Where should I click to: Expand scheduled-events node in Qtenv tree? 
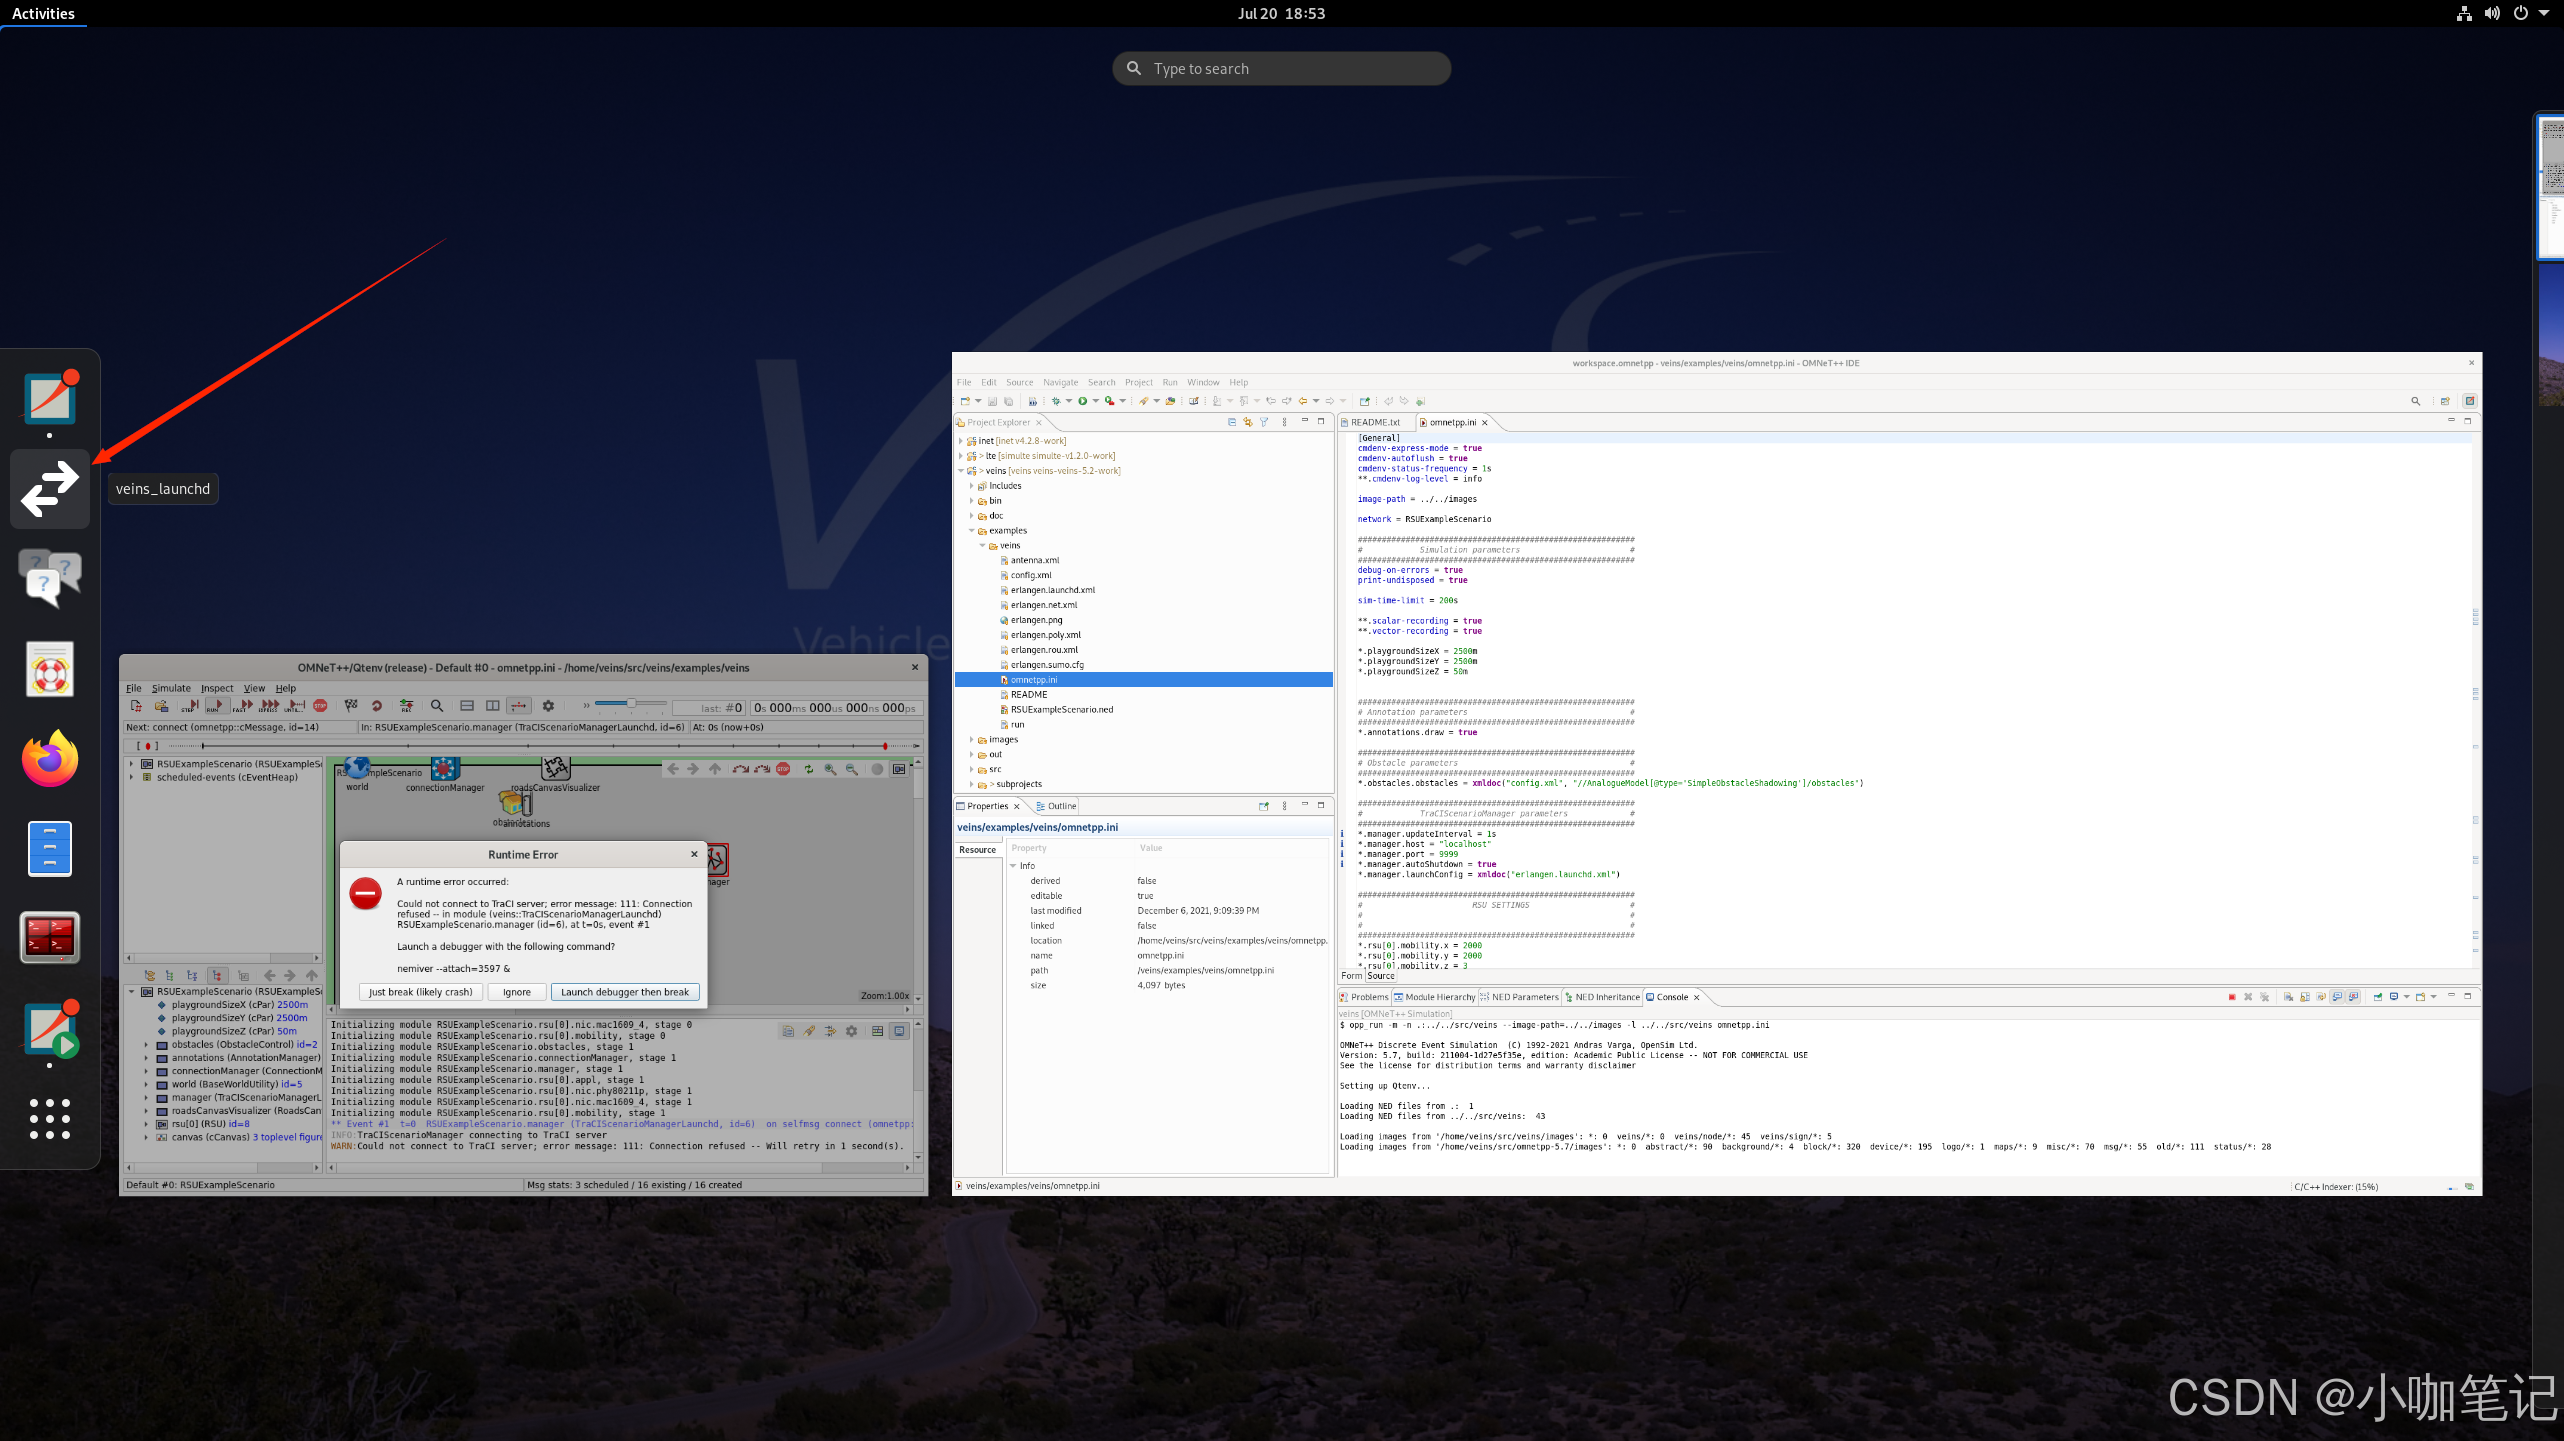pyautogui.click(x=132, y=777)
